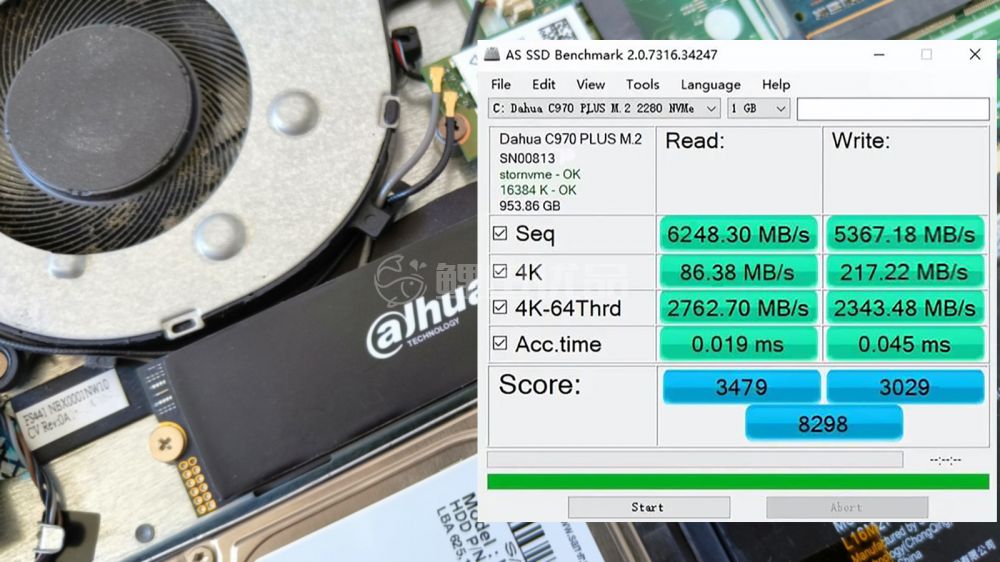Screen dimensions: 1000x562
Task: Click the Score: label
Action: (540, 385)
